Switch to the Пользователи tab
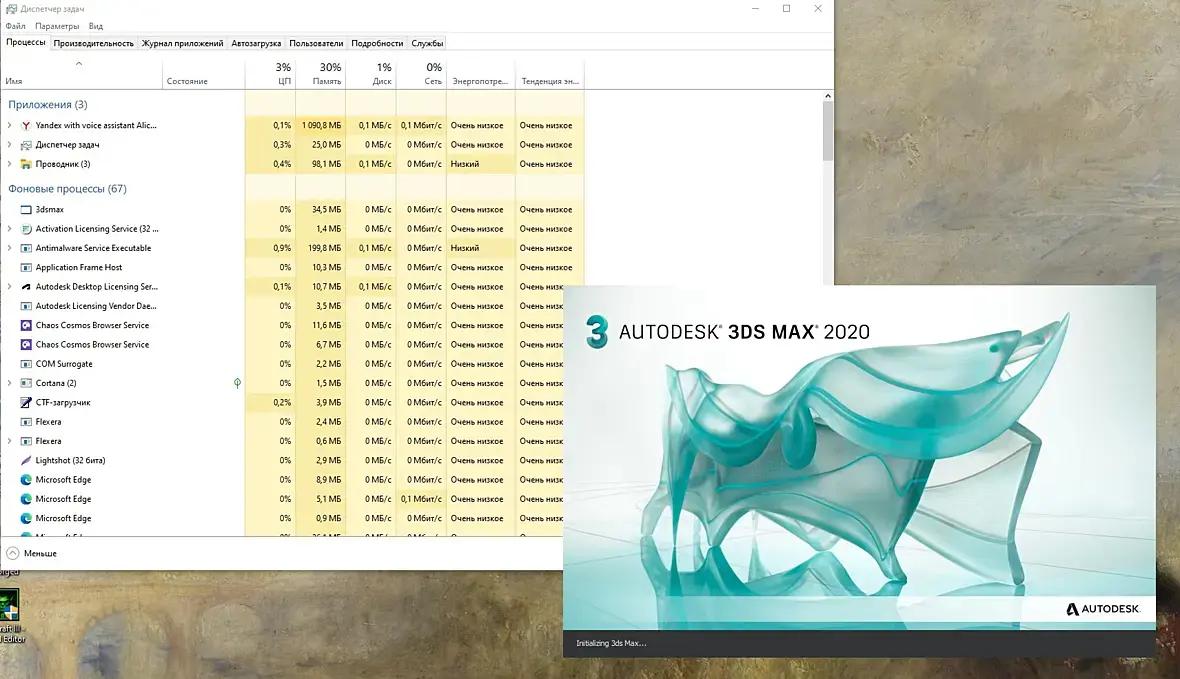Image resolution: width=1180 pixels, height=679 pixels. [316, 44]
